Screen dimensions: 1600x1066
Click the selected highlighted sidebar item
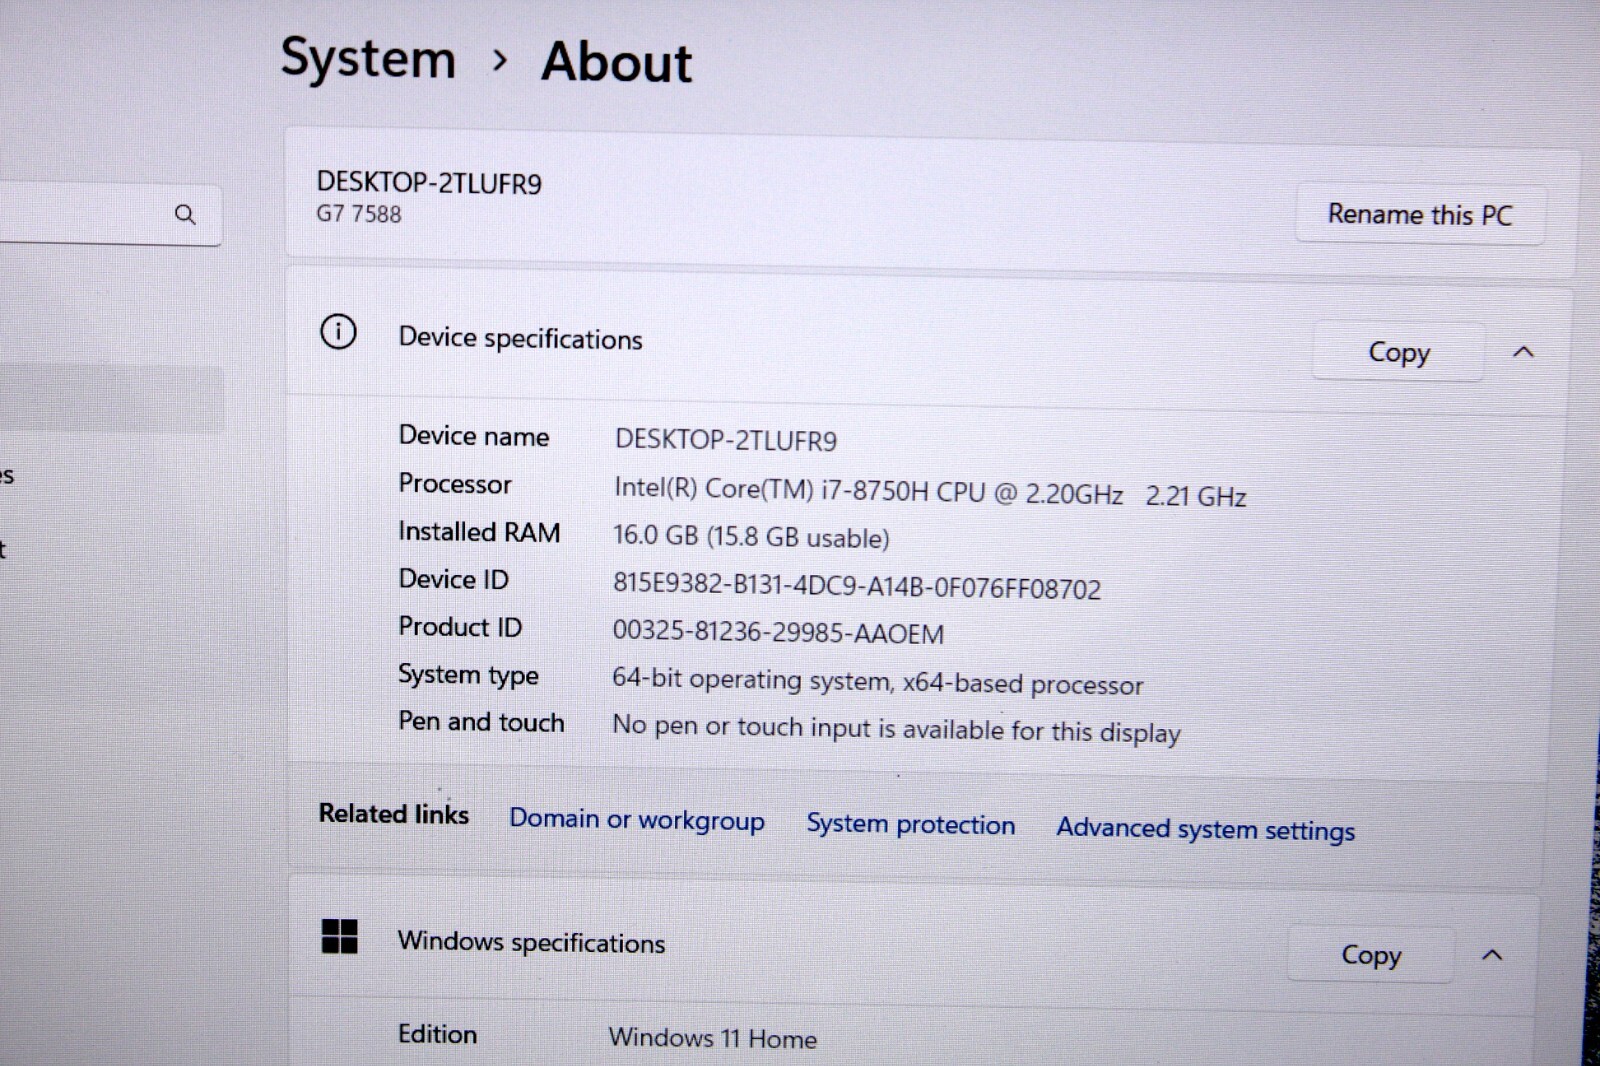point(110,399)
